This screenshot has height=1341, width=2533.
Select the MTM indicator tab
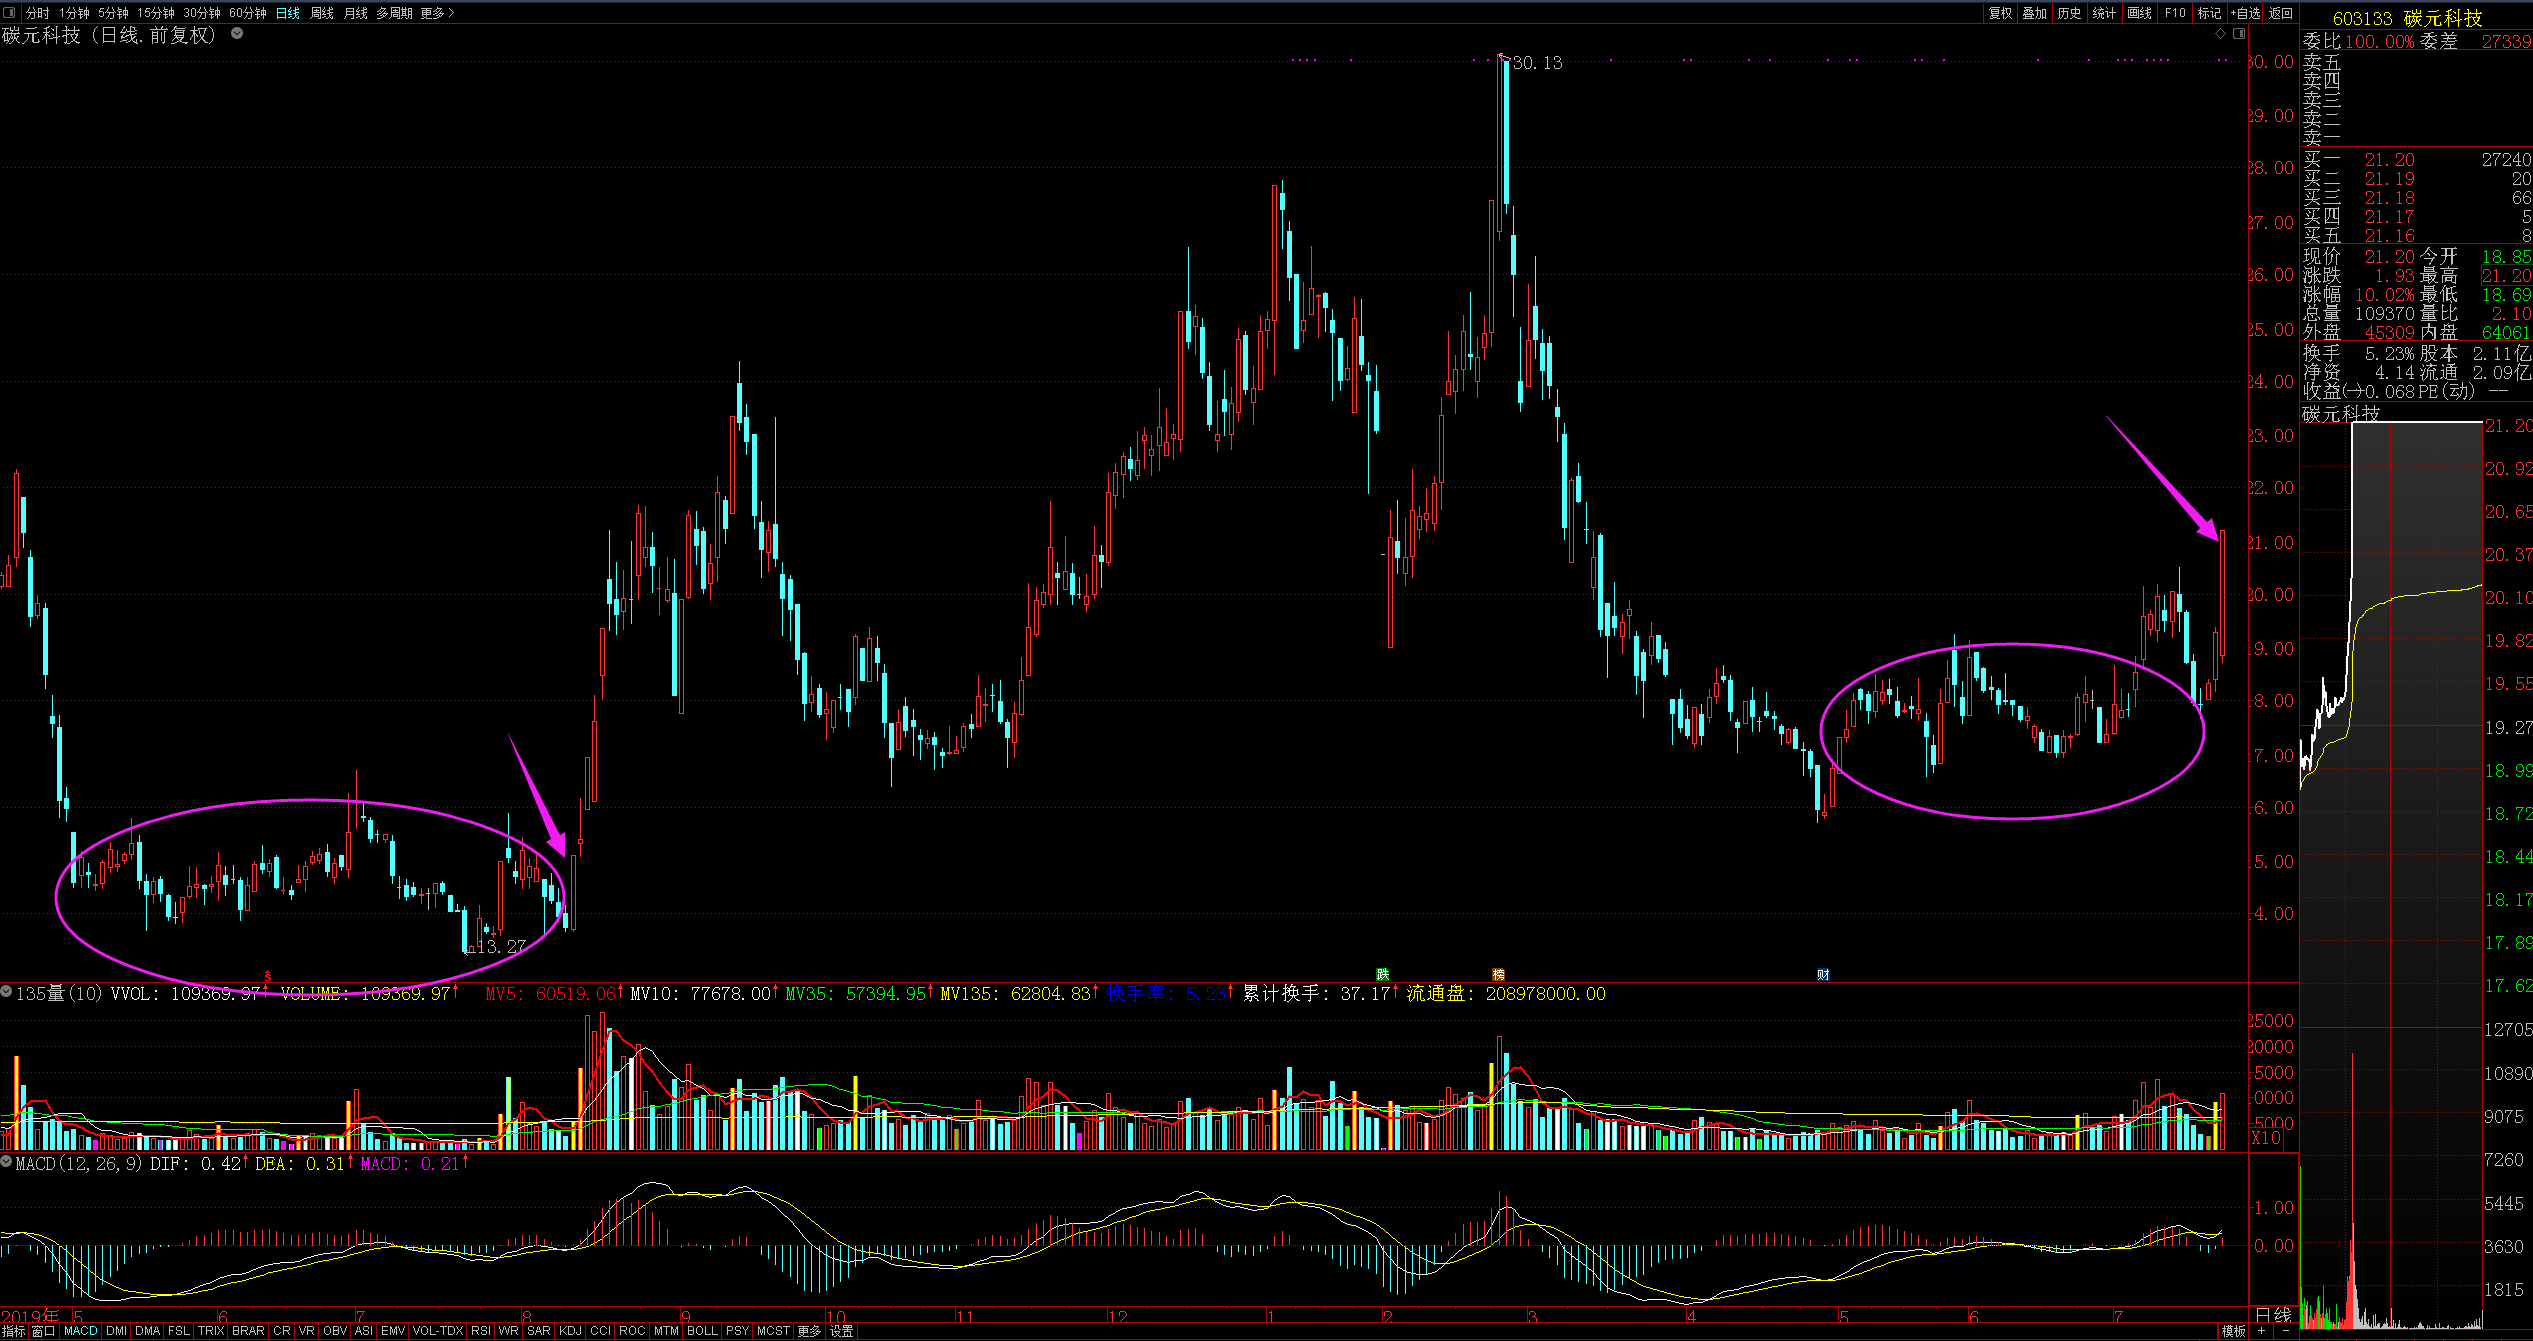666,1331
